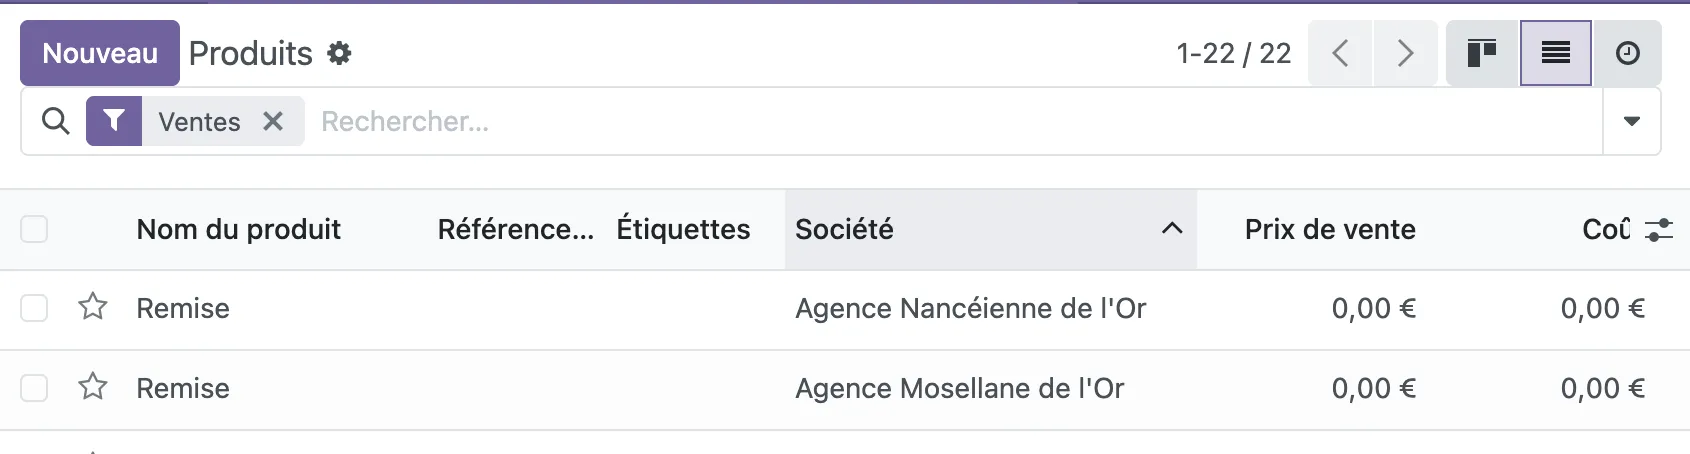Viewport: 1690px width, 454px height.
Task: Sort by the Nom du produit column
Action: pos(239,229)
